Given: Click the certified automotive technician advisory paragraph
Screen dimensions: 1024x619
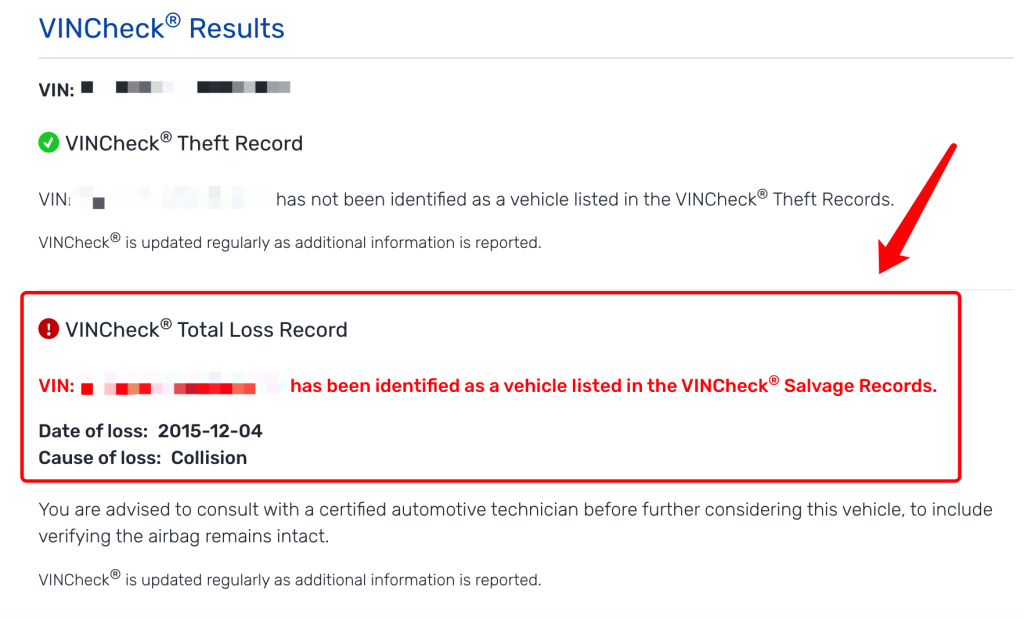Looking at the screenshot, I should [515, 522].
